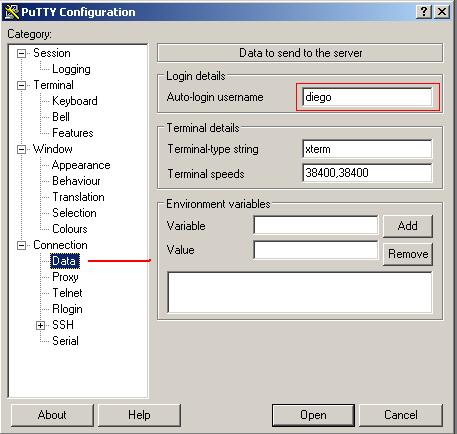The height and width of the screenshot is (434, 457).
Task: Select the Connection category
Action: click(60, 245)
